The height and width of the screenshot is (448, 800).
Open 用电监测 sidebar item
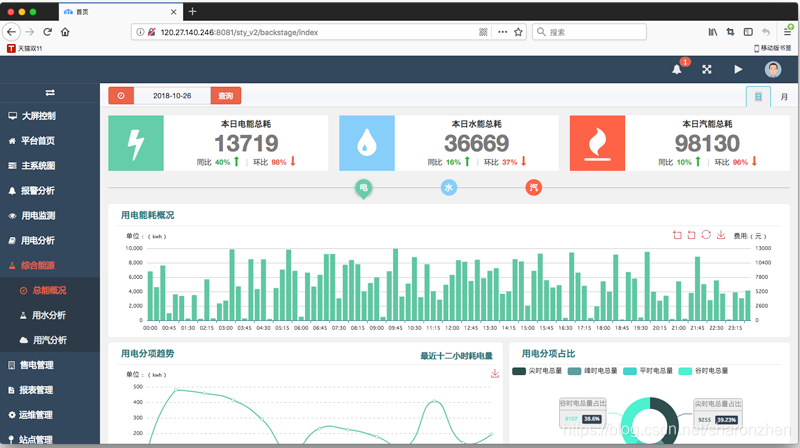point(50,216)
